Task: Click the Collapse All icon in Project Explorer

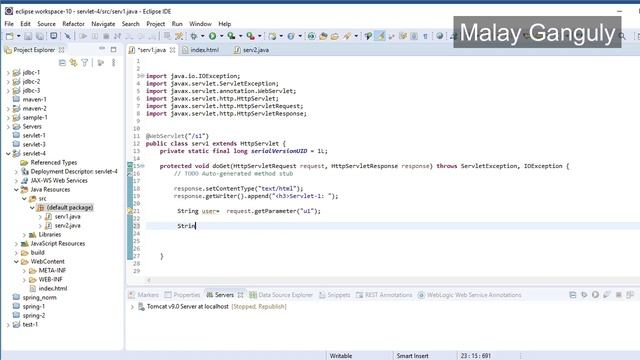Action: [62, 63]
